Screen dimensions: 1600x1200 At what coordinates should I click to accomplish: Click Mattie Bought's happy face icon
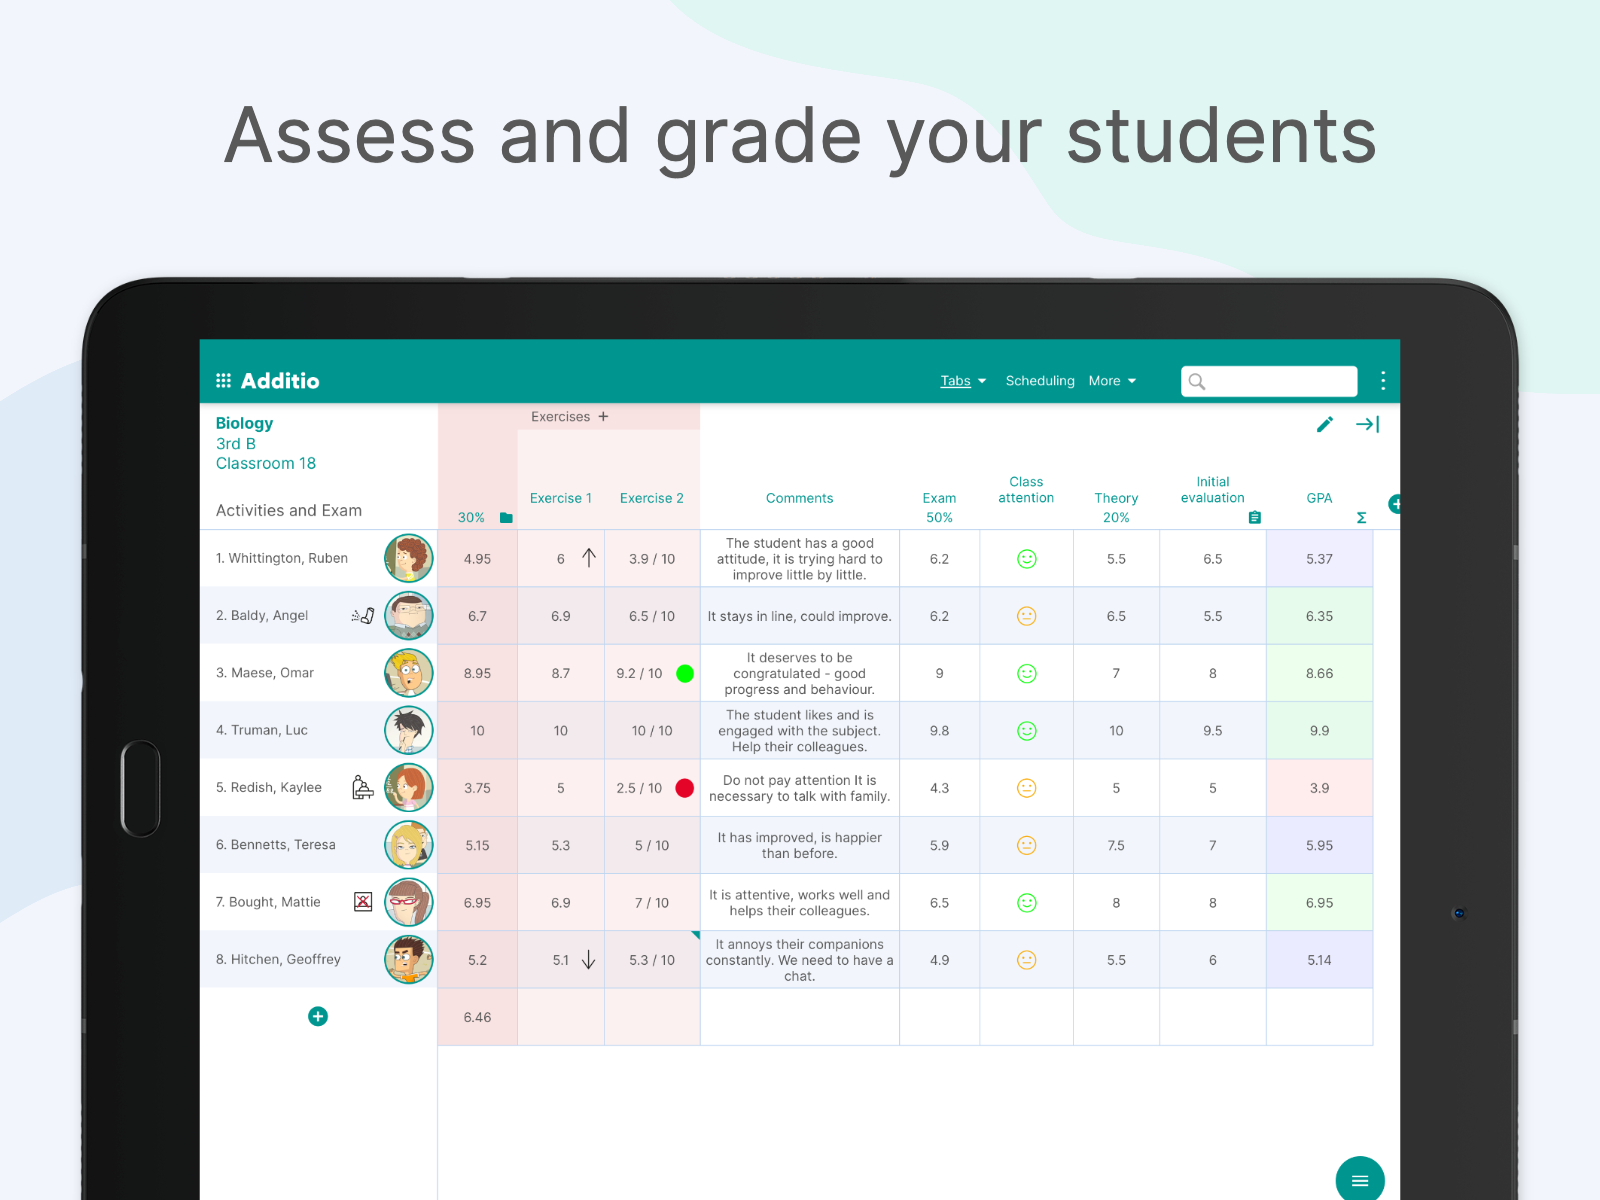pos(1027,903)
